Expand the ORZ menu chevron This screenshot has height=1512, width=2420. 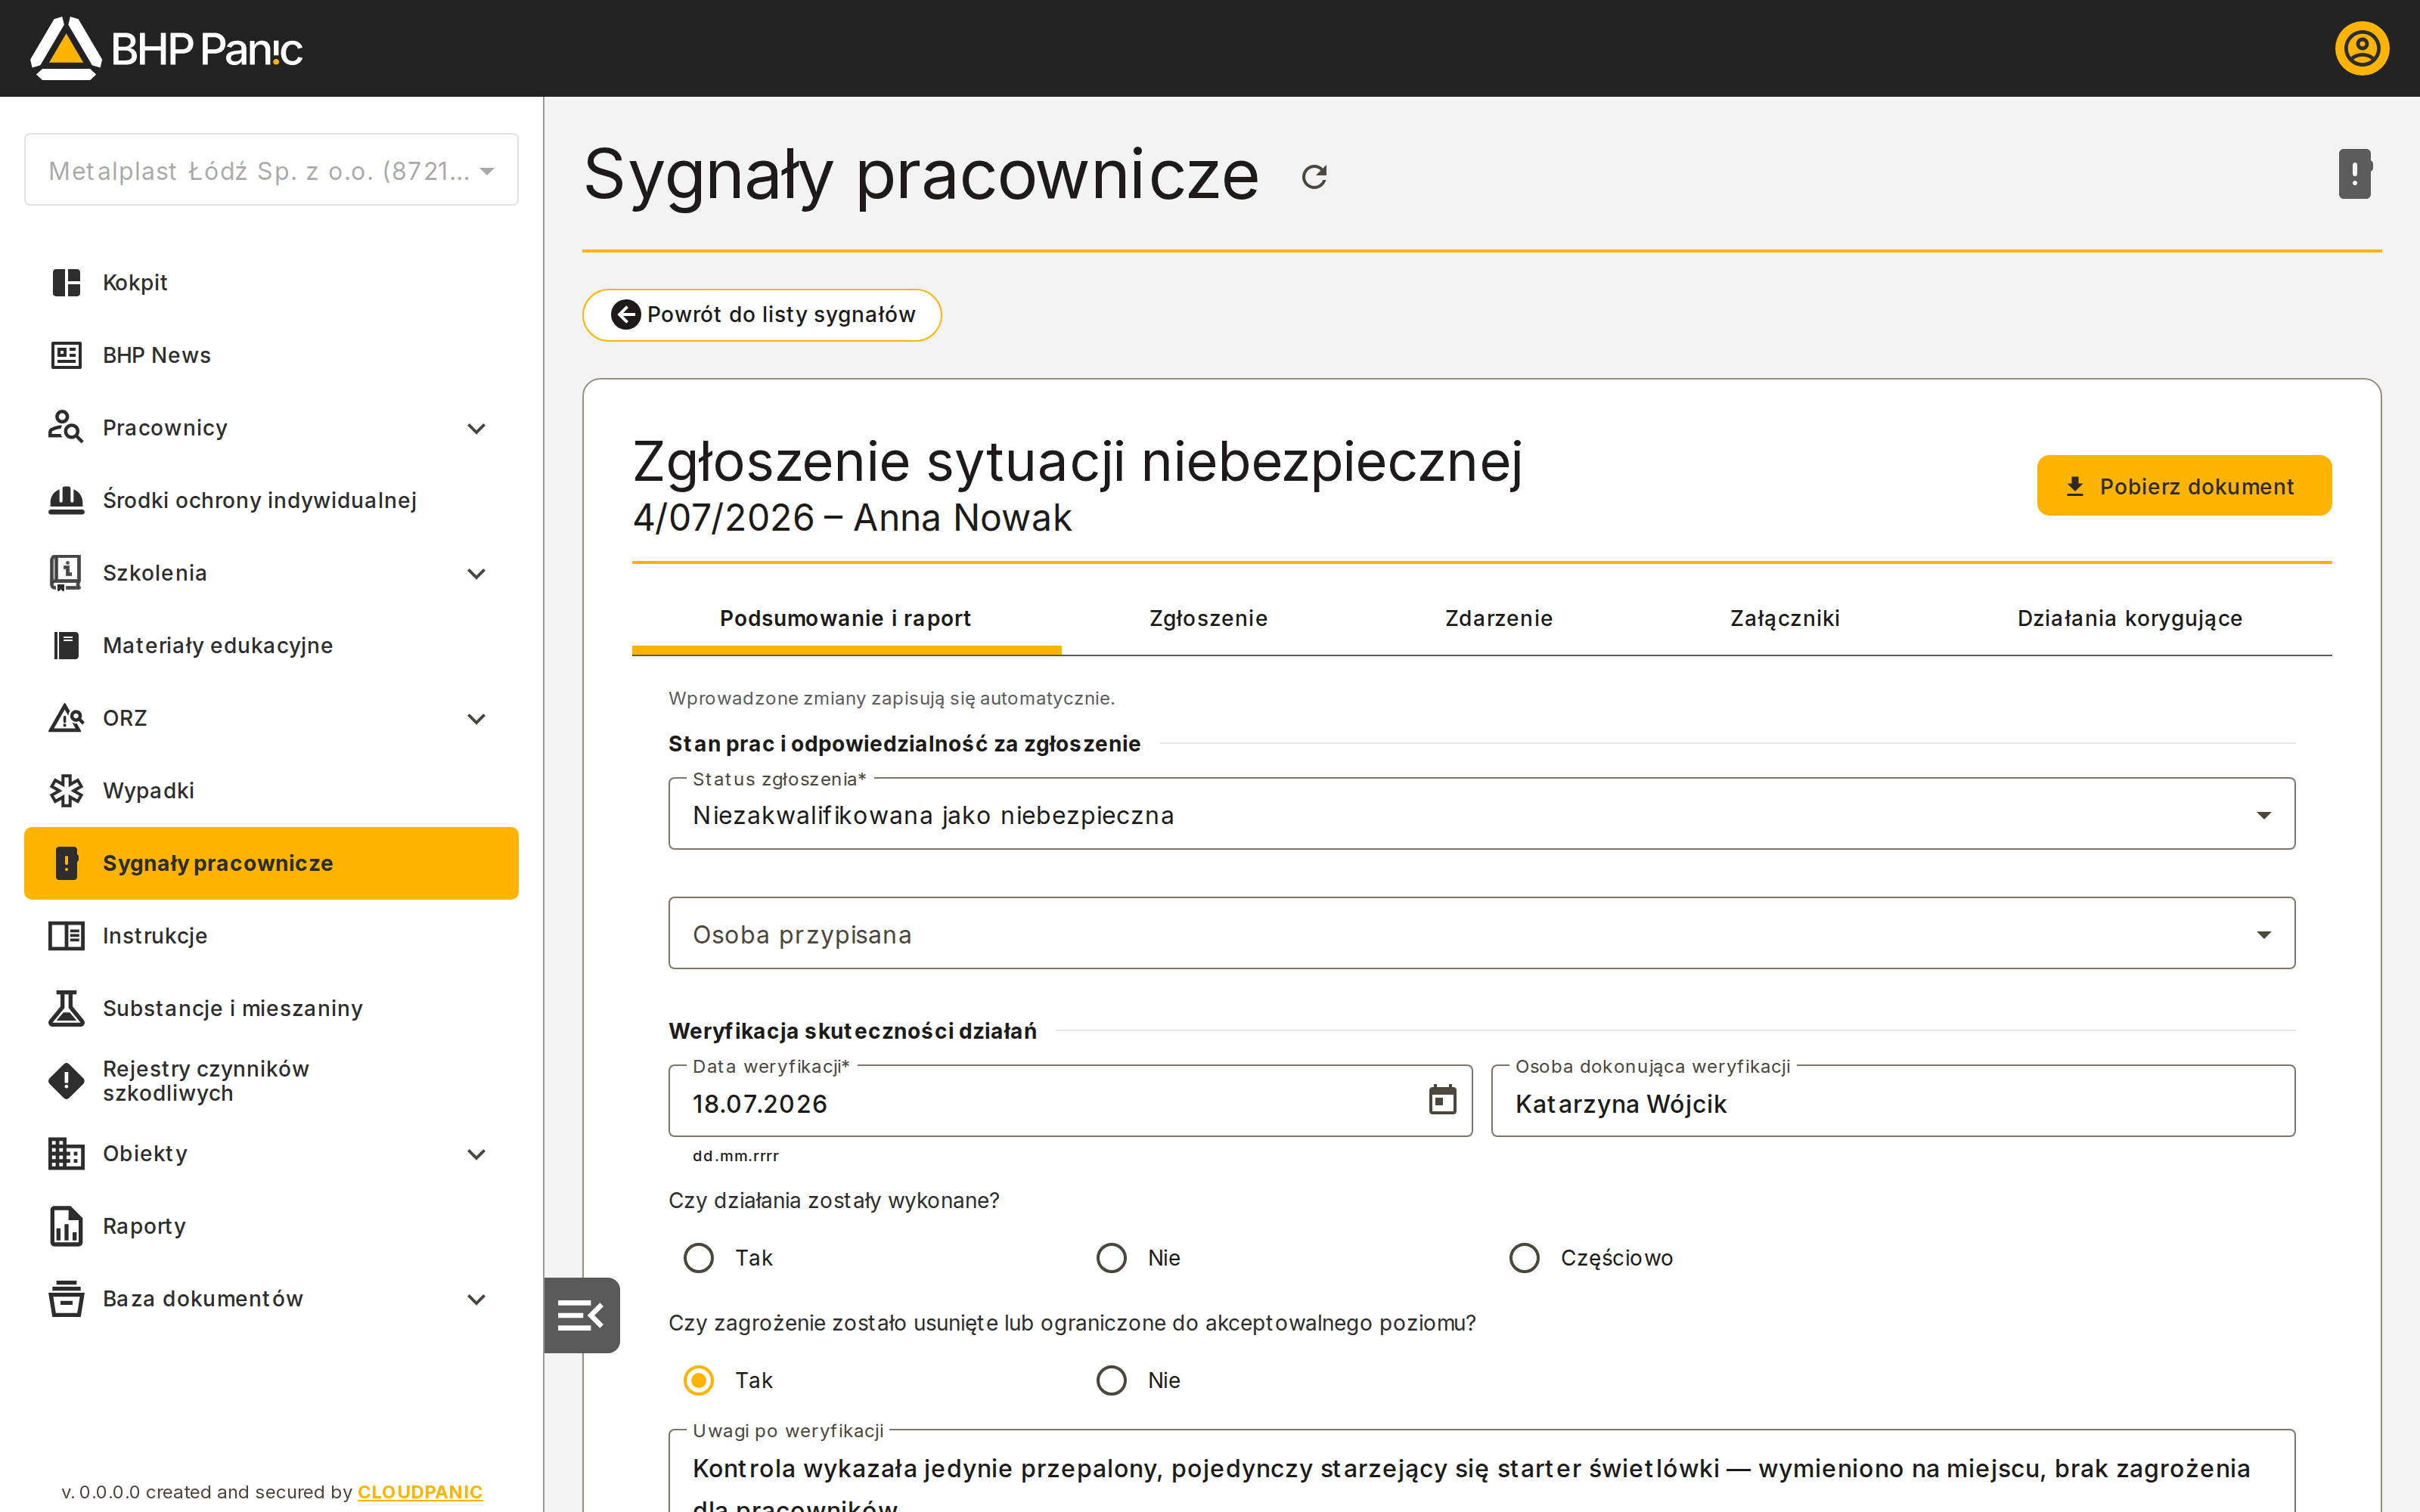tap(477, 718)
